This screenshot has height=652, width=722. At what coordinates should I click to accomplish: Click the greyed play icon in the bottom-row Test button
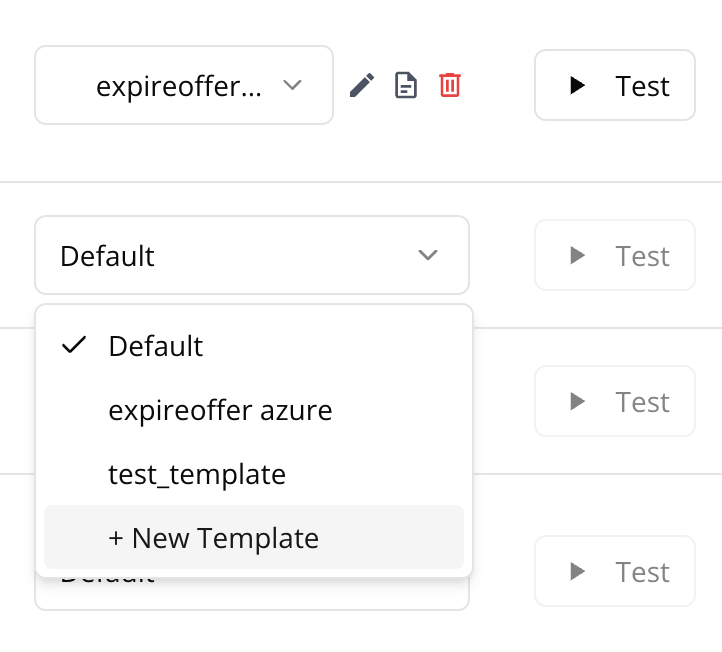[577, 572]
